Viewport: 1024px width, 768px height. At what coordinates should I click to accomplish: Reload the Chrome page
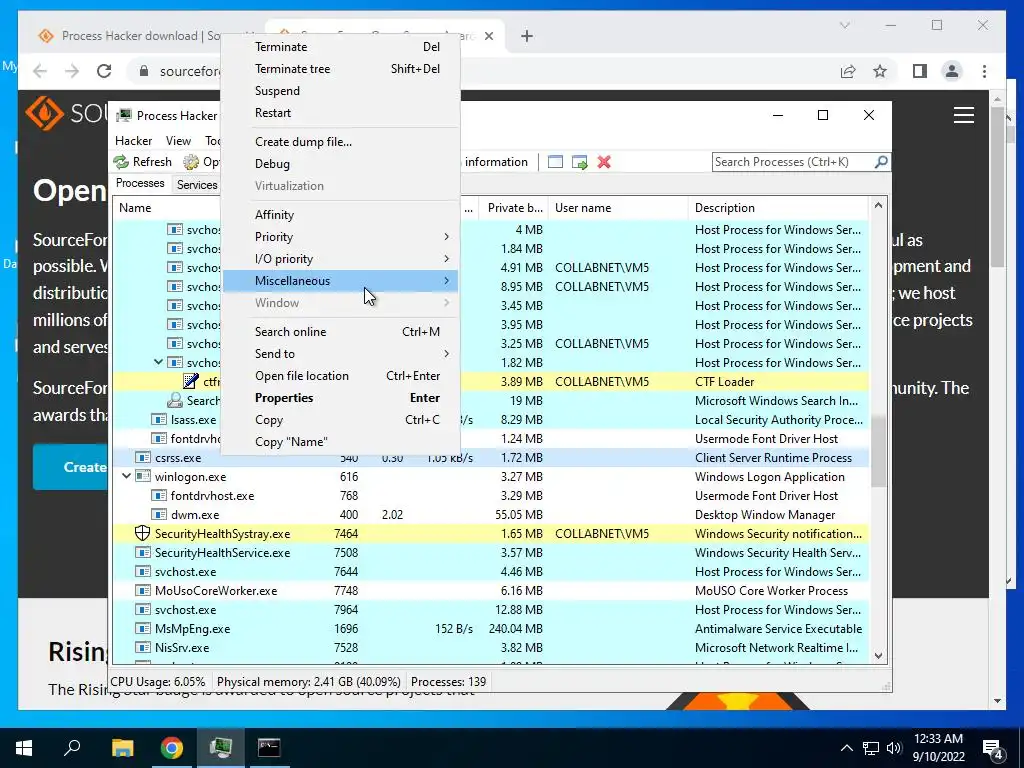point(104,71)
